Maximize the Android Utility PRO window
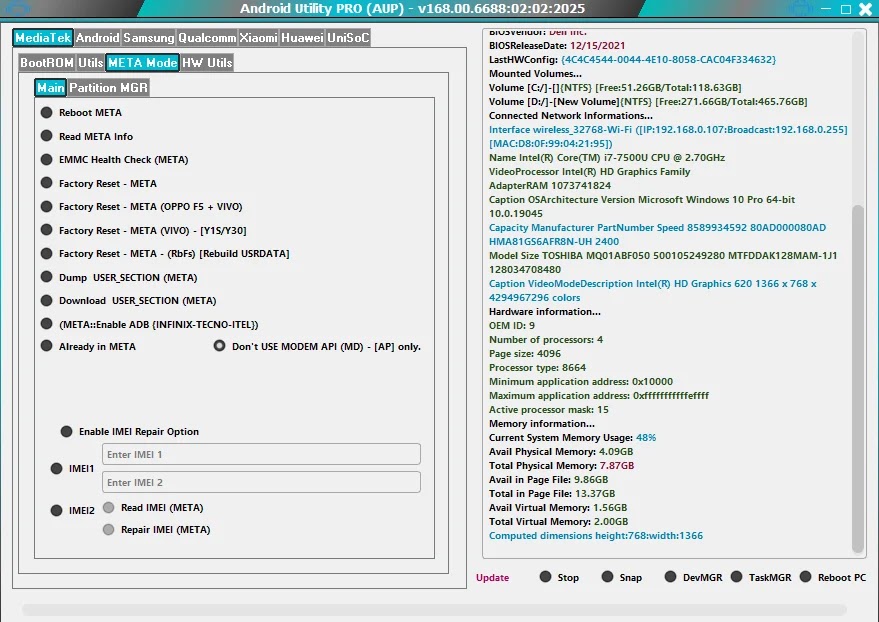This screenshot has height=622, width=879. click(x=846, y=9)
